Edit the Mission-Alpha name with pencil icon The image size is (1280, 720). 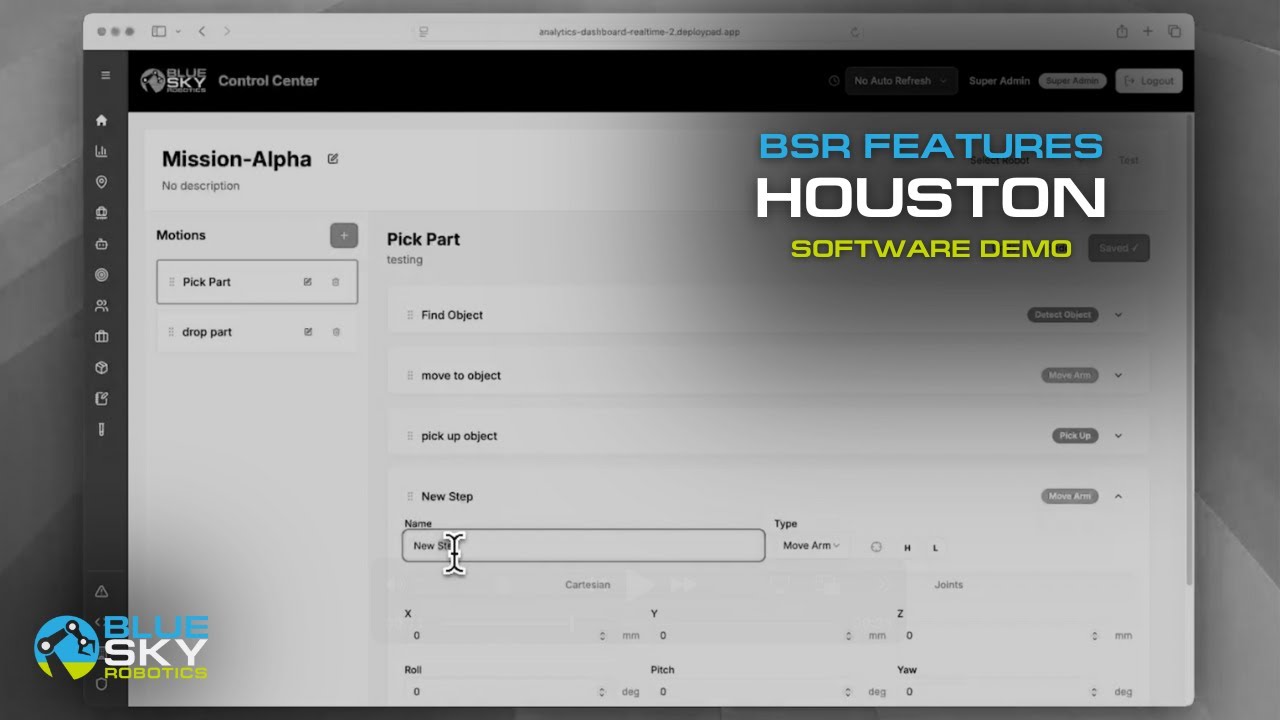pyautogui.click(x=333, y=159)
